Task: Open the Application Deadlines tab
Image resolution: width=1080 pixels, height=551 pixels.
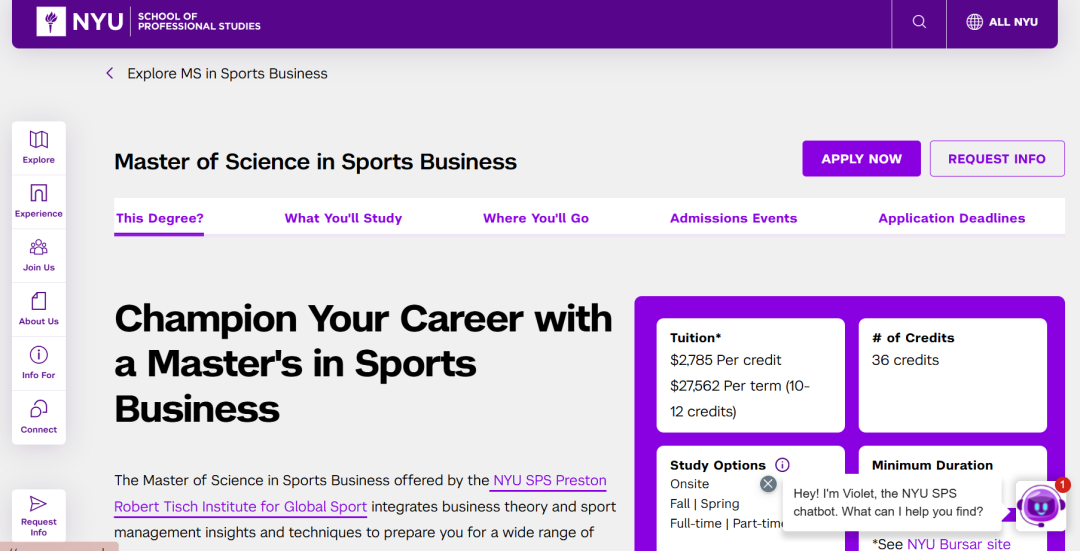Action: pos(952,218)
